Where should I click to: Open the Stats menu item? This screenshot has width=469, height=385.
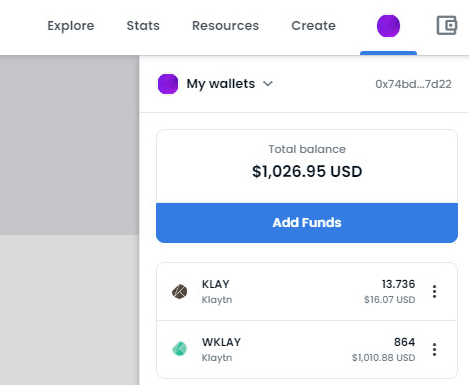tap(143, 26)
